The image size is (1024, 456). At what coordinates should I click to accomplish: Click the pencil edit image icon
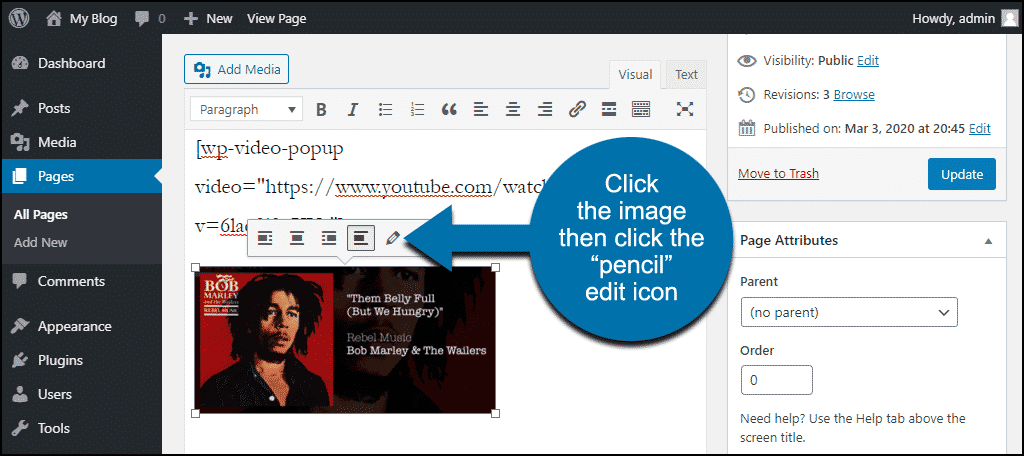(x=392, y=239)
